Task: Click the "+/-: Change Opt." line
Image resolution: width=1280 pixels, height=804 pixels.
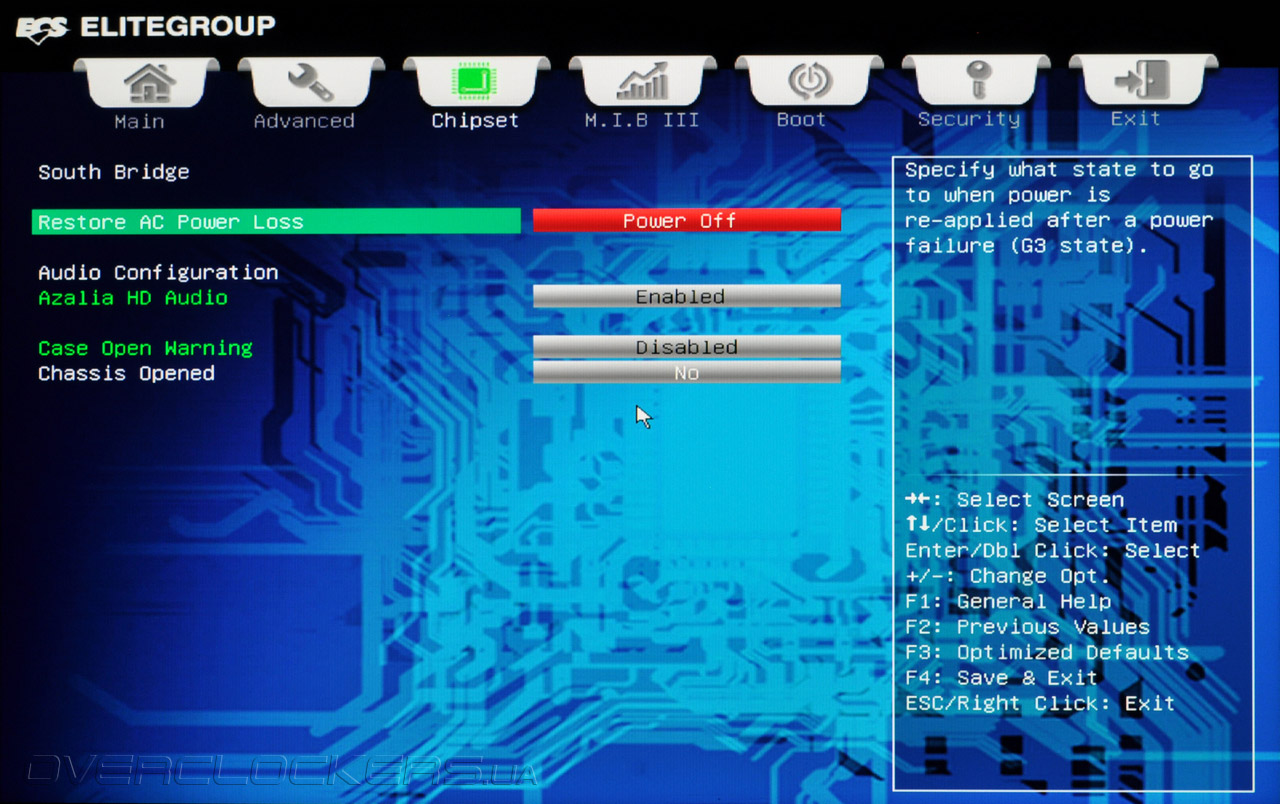Action: coord(1008,576)
